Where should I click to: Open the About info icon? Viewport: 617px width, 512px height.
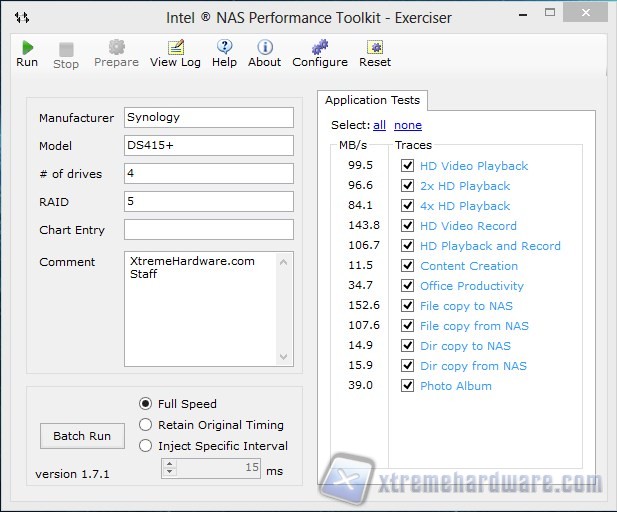264,48
